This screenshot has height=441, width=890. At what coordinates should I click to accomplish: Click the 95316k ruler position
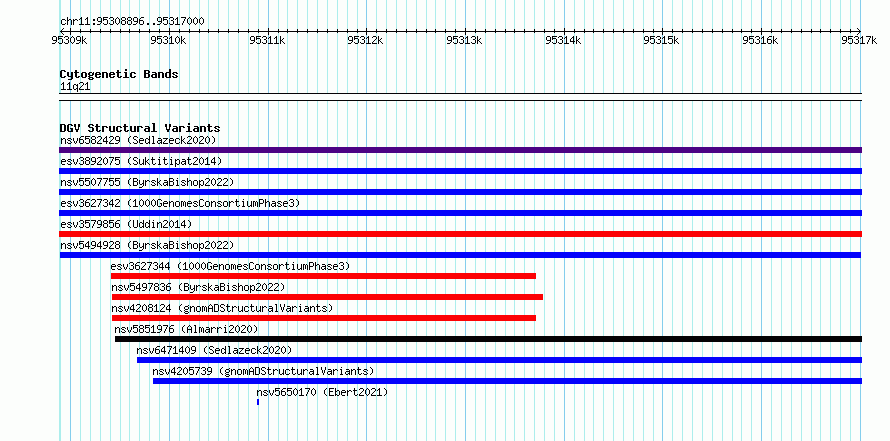[761, 40]
